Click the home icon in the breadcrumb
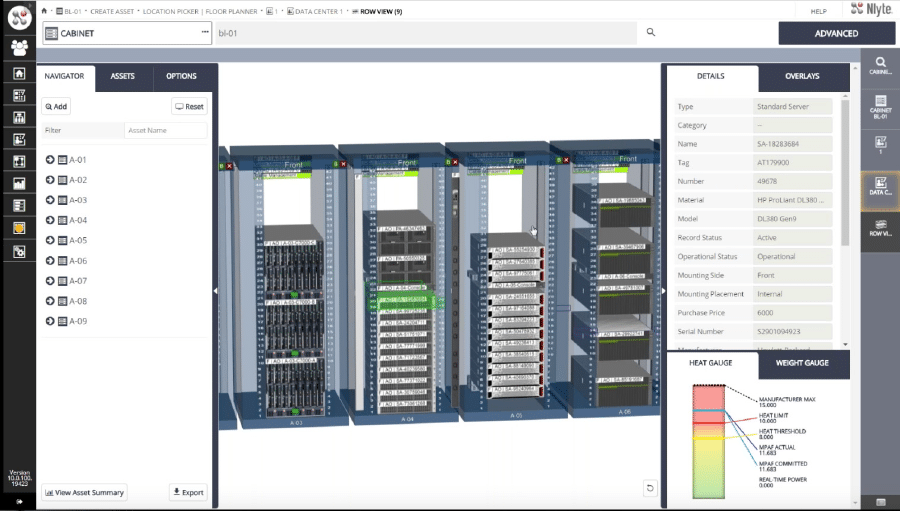The width and height of the screenshot is (900, 512). tap(45, 10)
